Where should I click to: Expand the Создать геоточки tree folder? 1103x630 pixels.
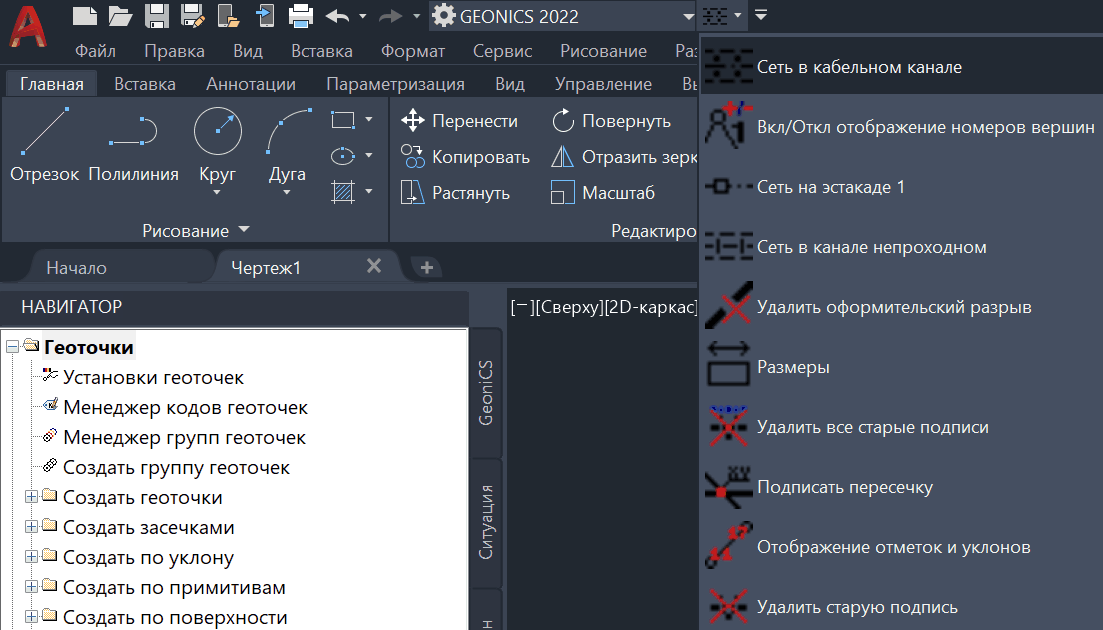[32, 497]
